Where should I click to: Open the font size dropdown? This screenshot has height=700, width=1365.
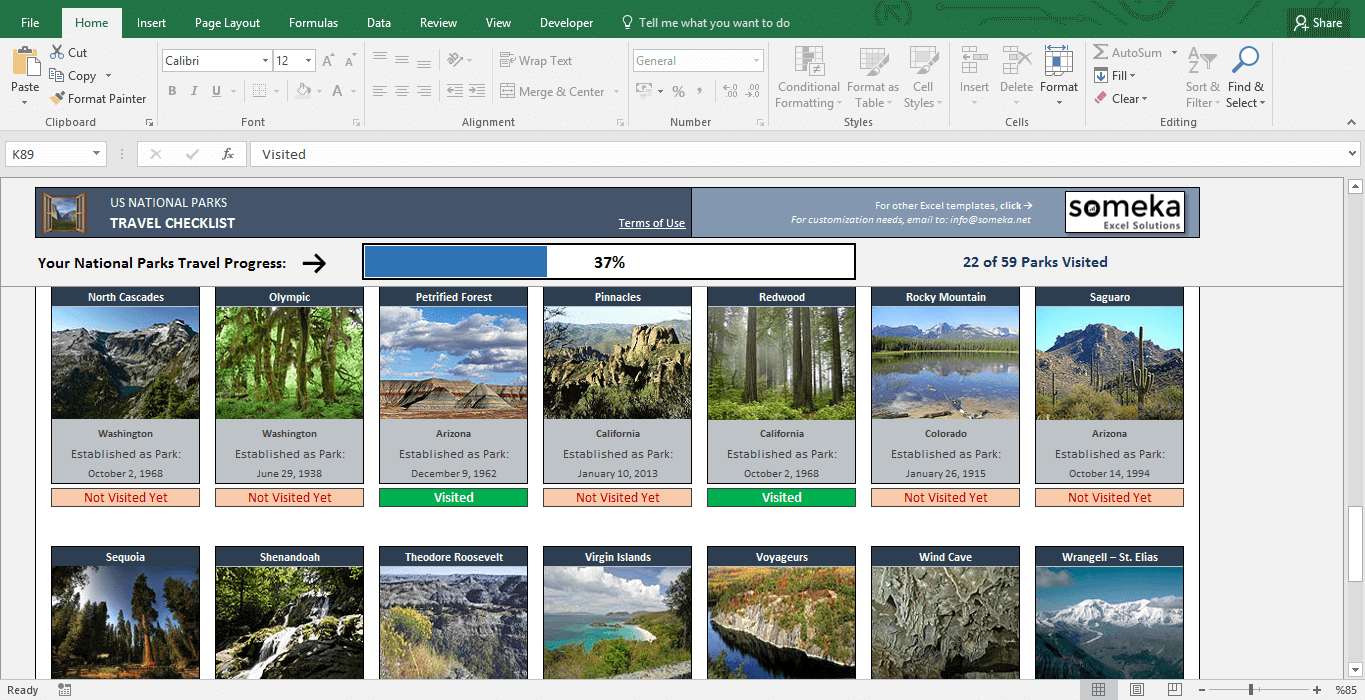pos(309,61)
